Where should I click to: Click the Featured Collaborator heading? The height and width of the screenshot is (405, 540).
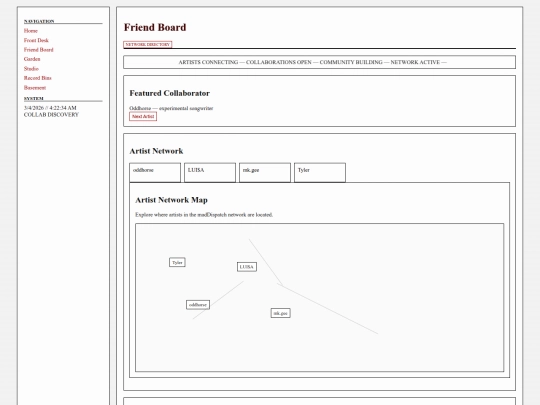[169, 93]
